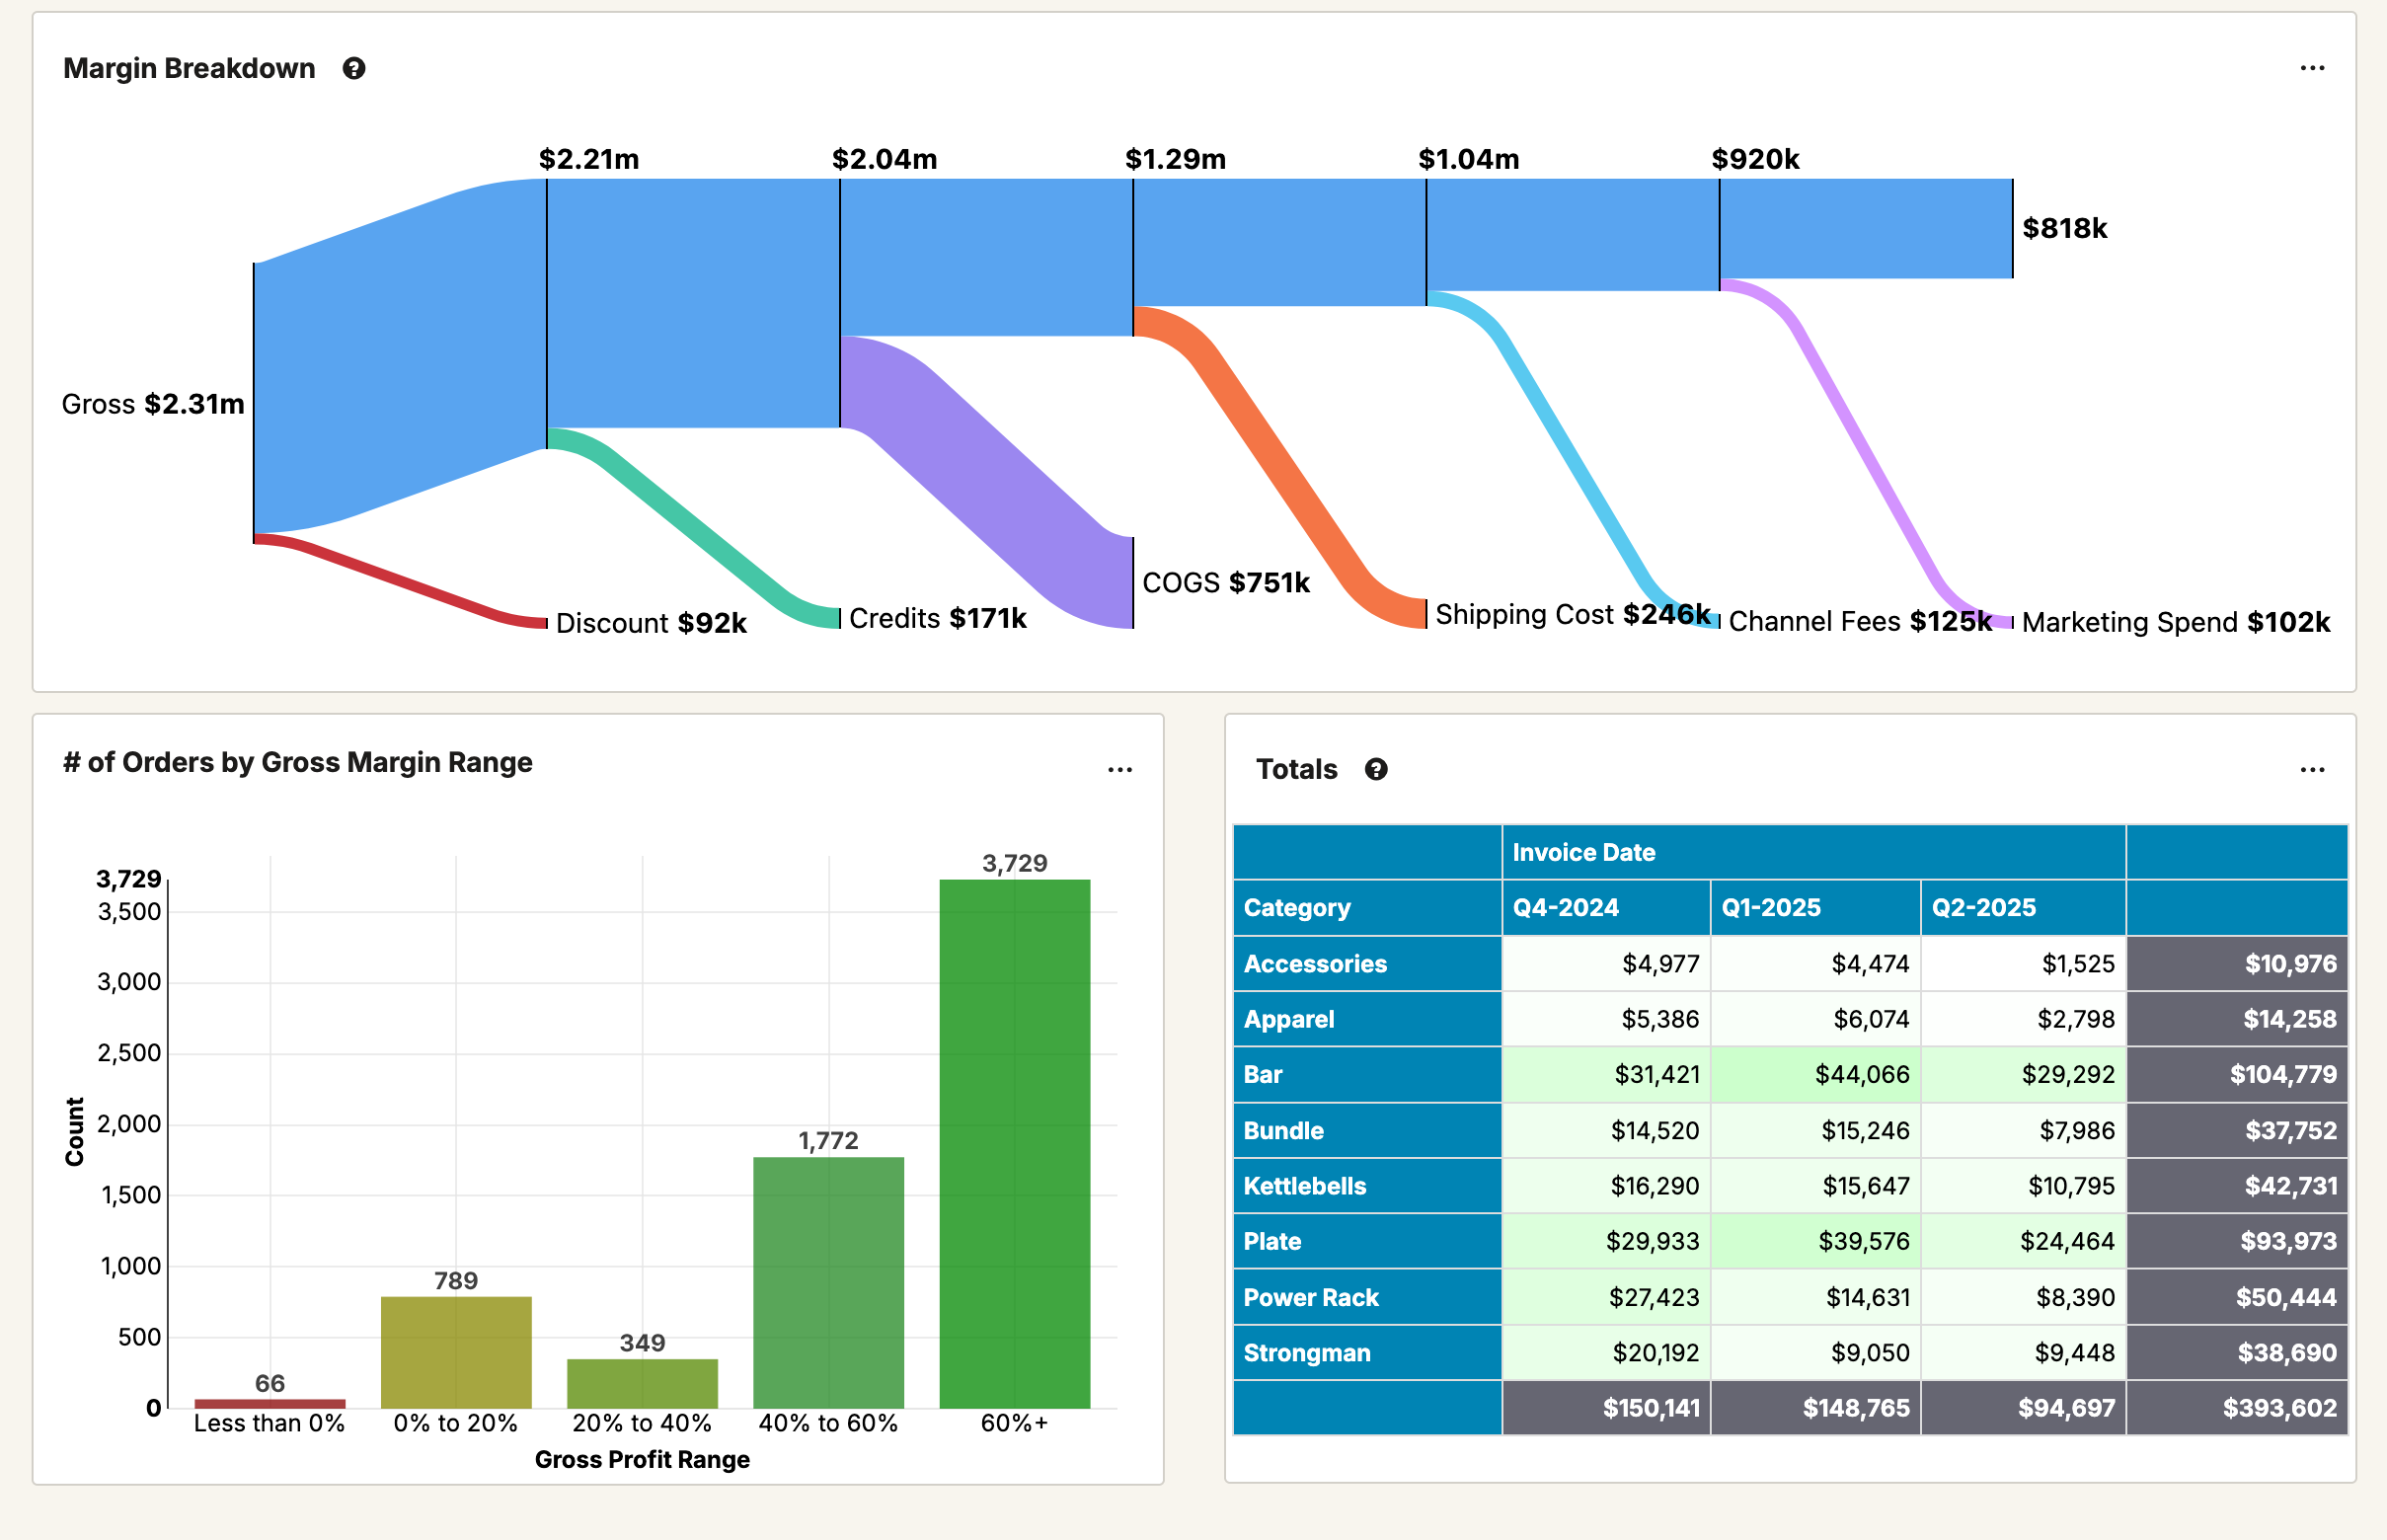Click Margin Breakdown help question icon

click(x=353, y=68)
